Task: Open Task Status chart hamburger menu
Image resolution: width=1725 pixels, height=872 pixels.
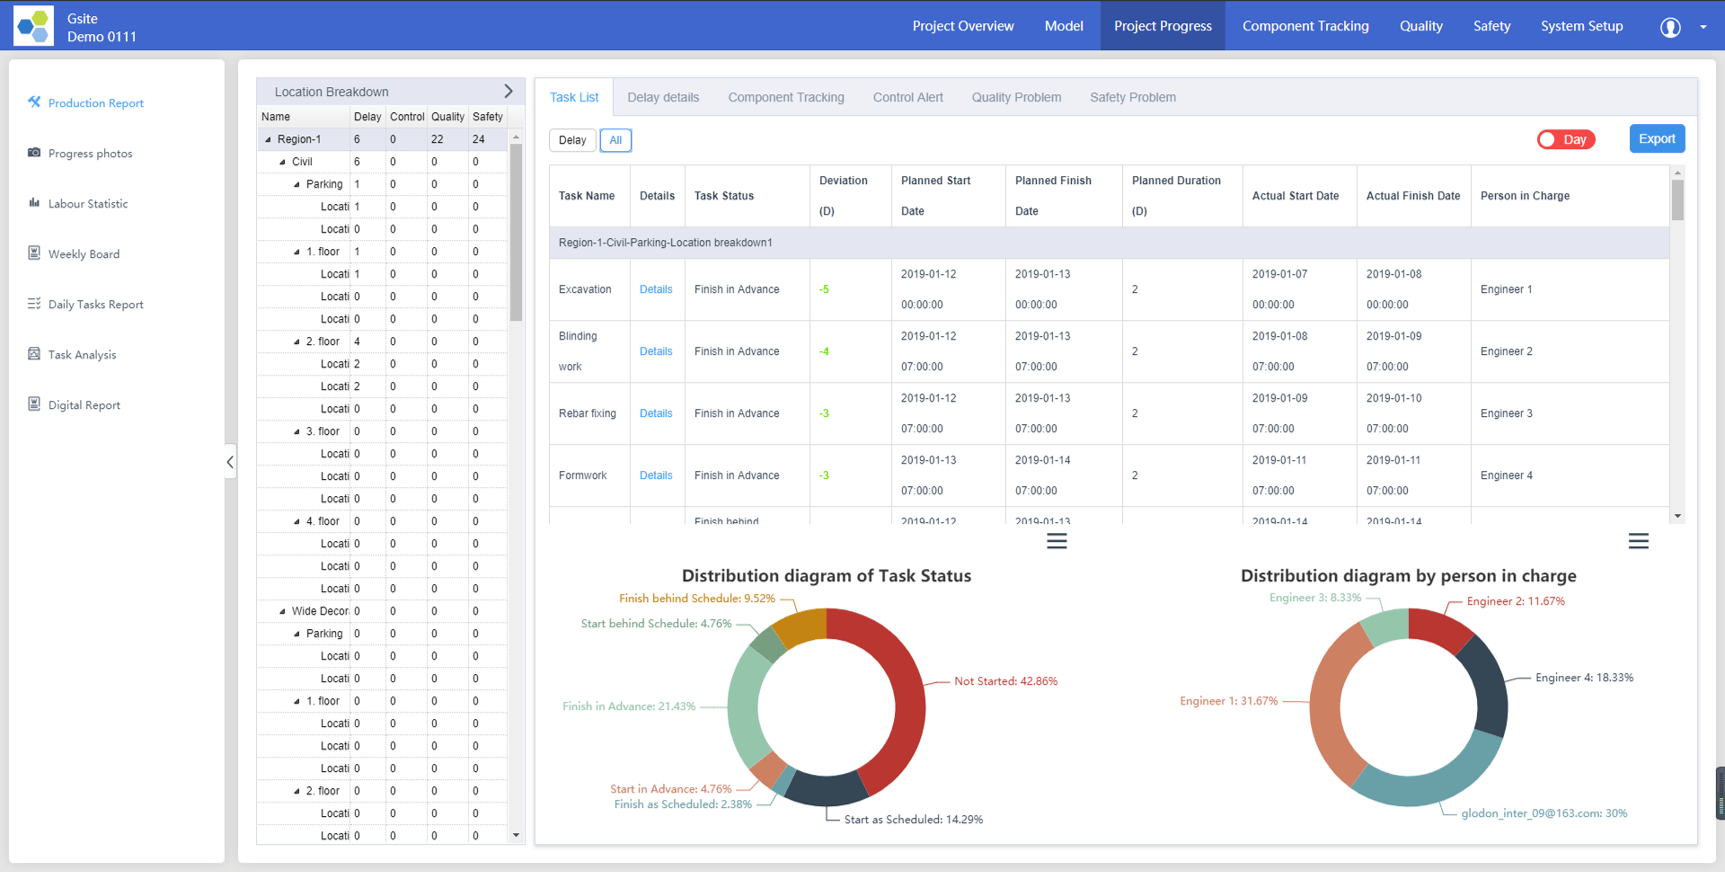Action: coord(1056,541)
